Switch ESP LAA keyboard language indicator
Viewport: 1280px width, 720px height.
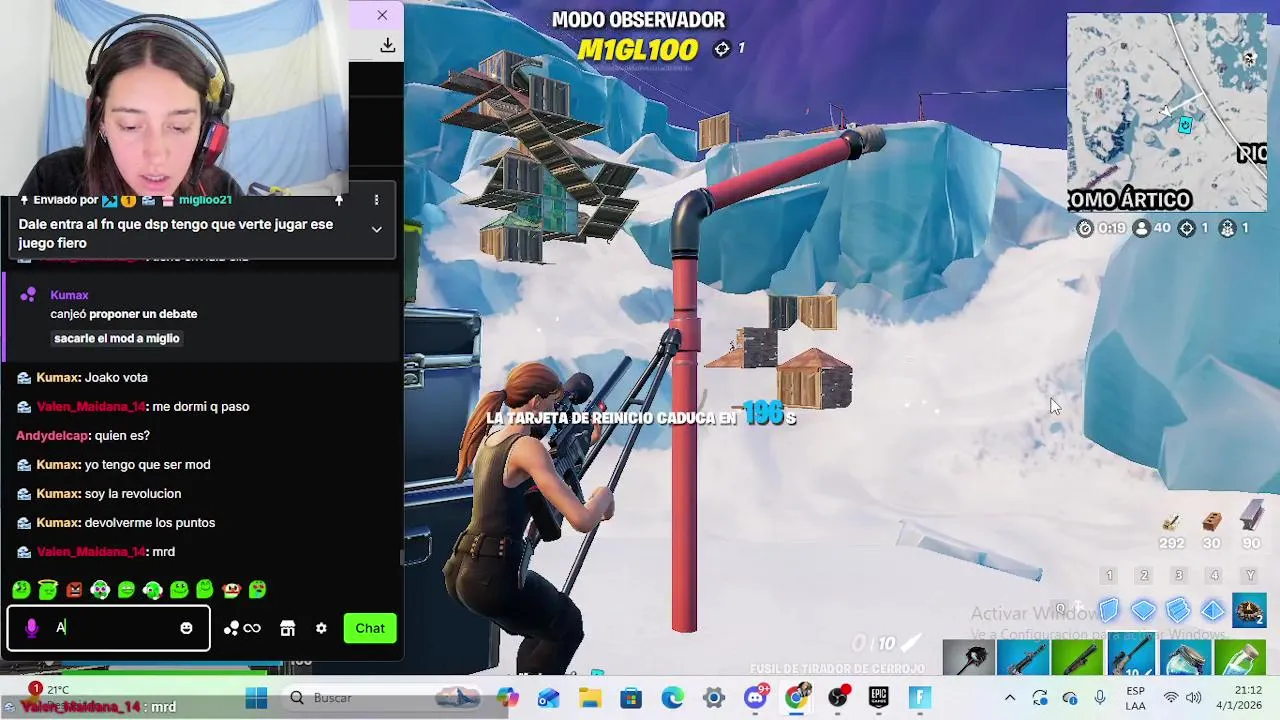[x=1135, y=697]
